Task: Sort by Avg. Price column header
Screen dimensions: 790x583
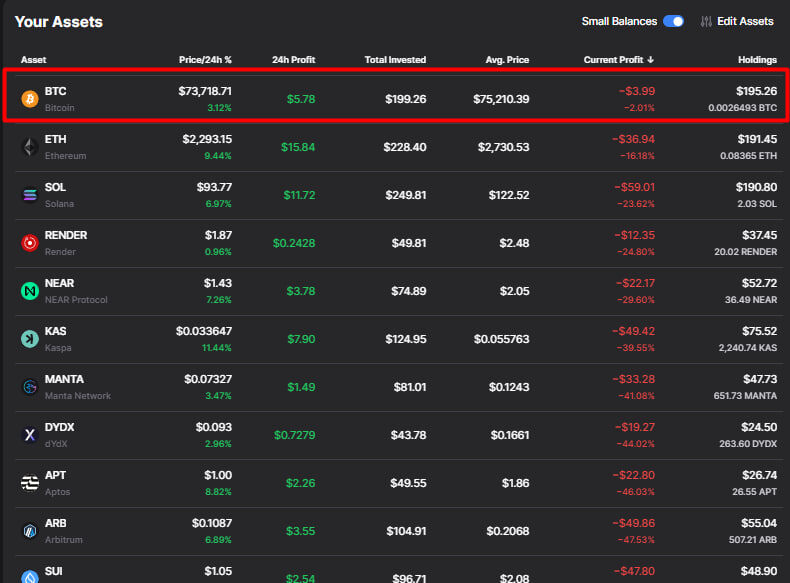Action: coord(507,59)
